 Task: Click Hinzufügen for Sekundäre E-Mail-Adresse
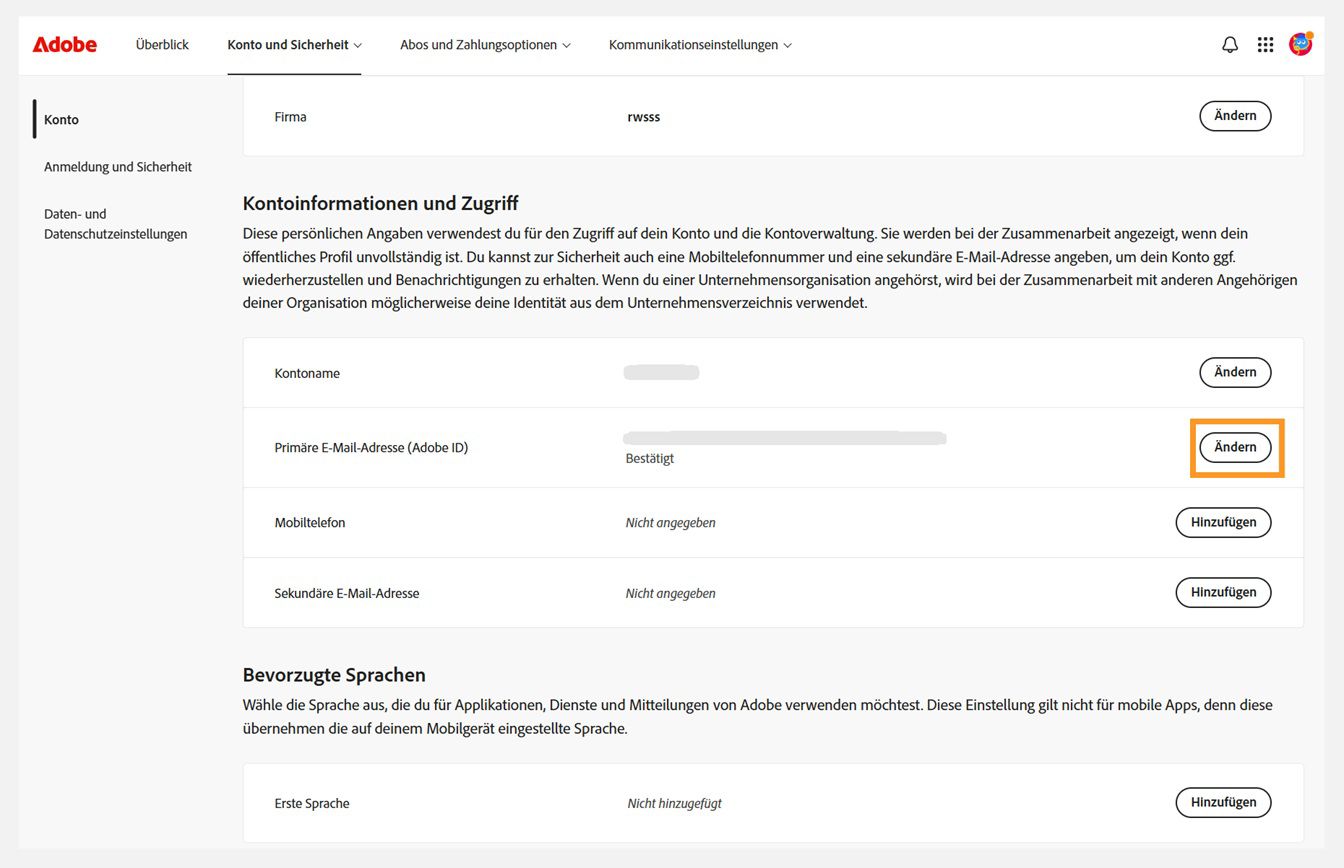coord(1223,592)
